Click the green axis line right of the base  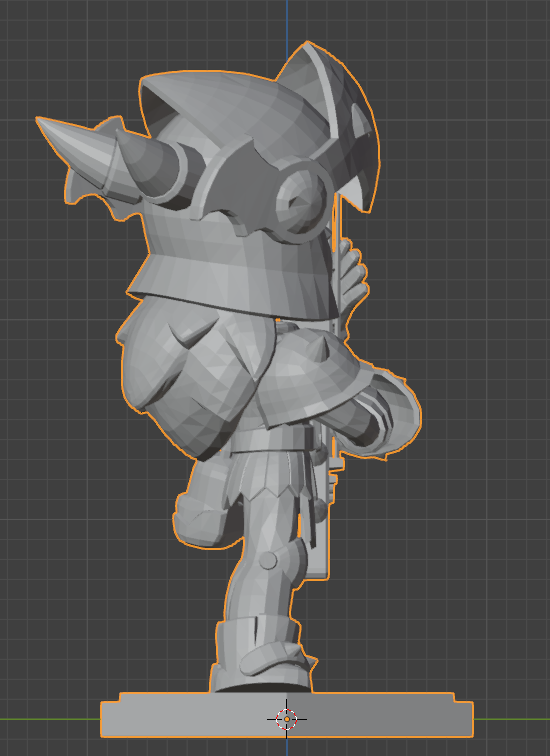512,719
